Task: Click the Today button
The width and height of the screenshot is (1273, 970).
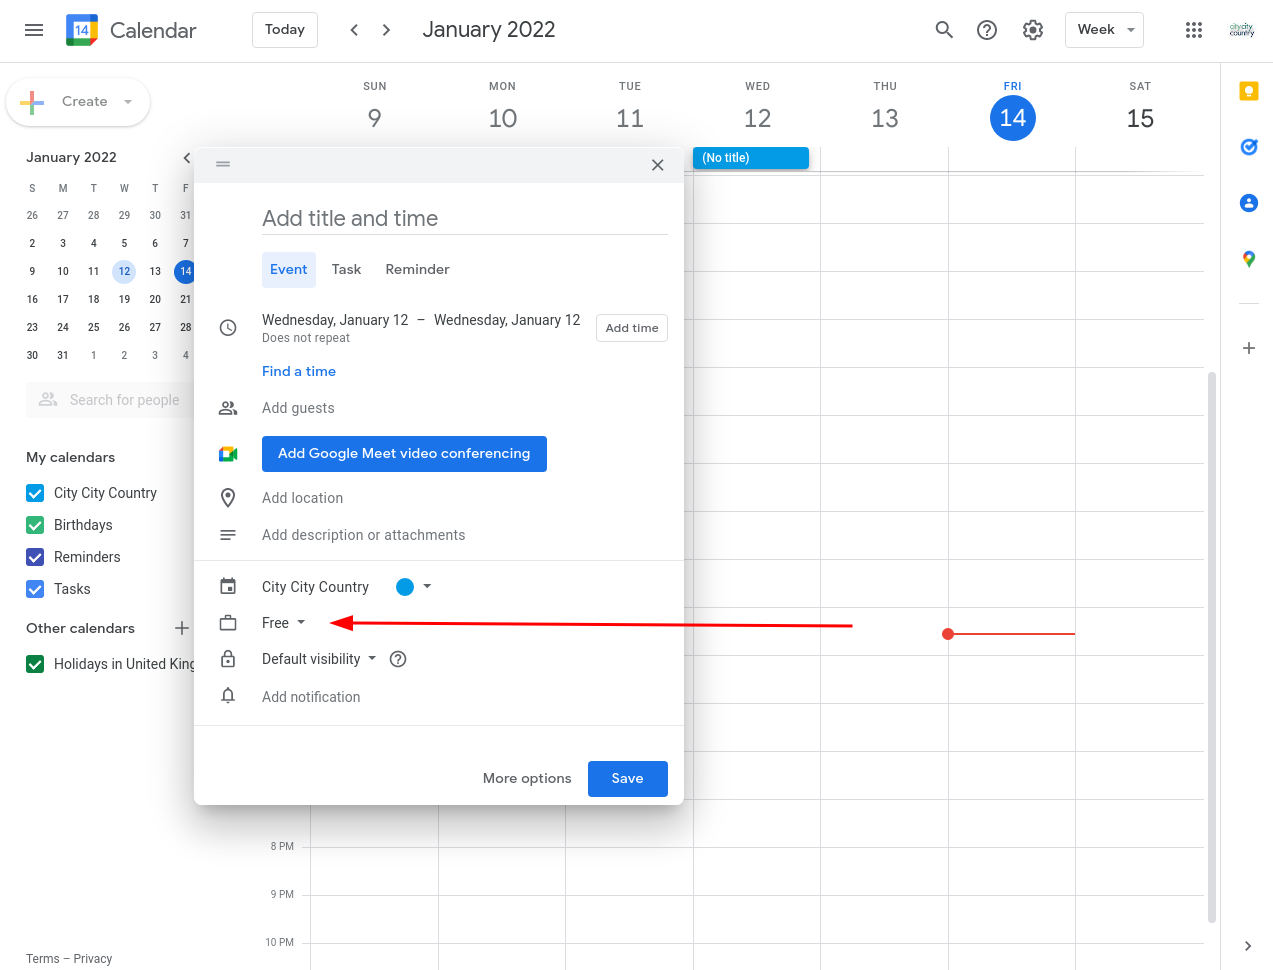Action: coord(285,30)
